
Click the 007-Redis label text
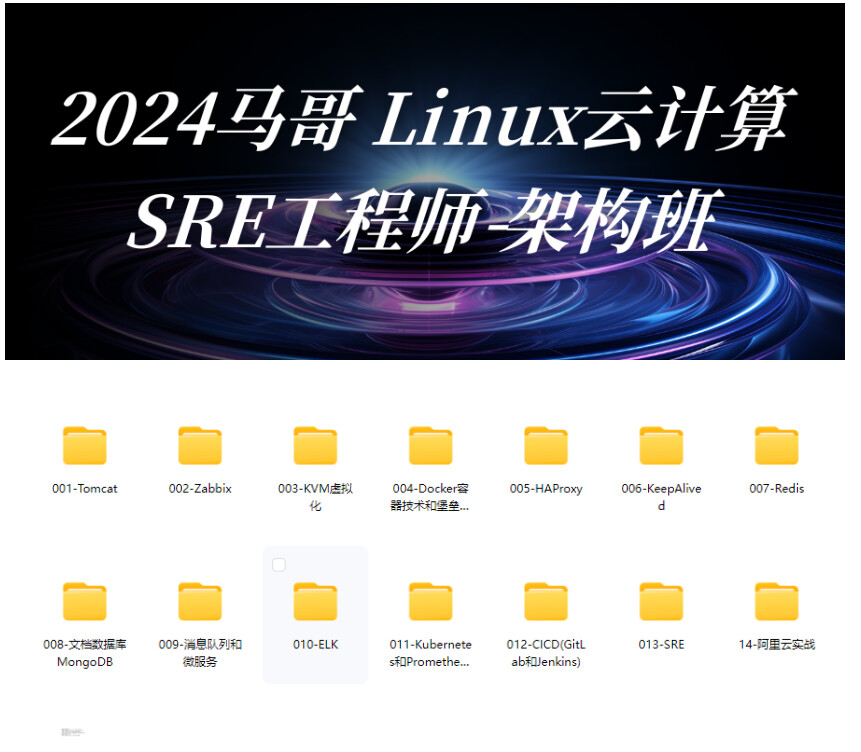point(776,488)
